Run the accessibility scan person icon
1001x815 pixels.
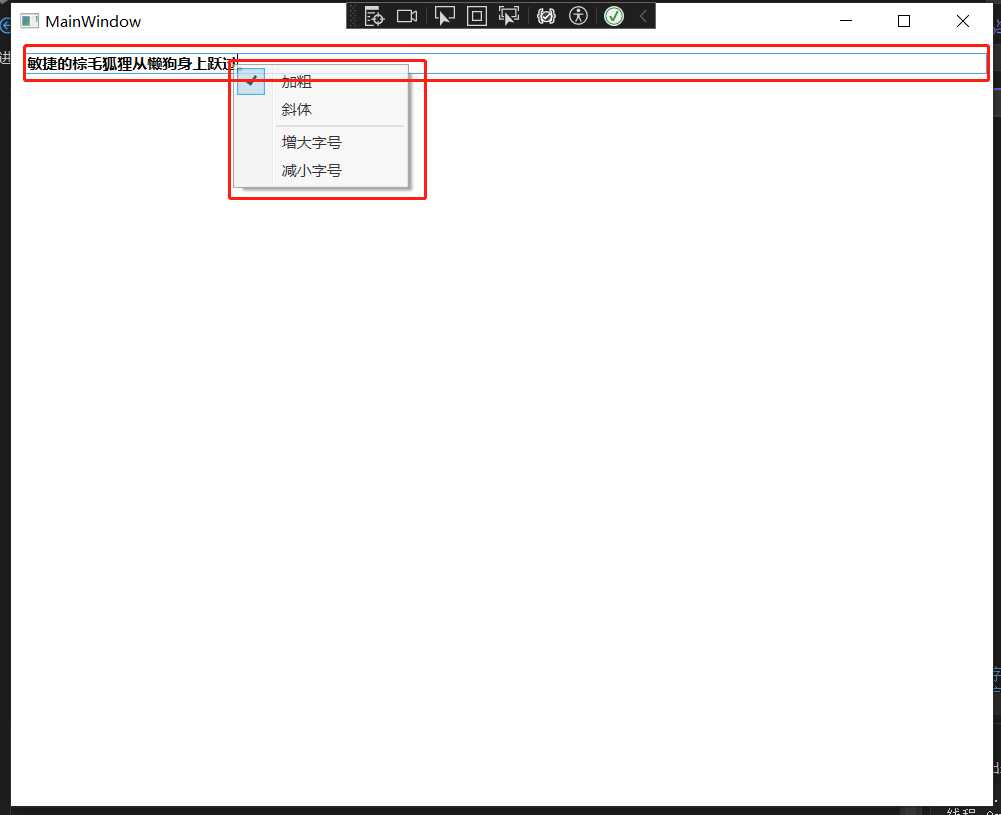578,16
